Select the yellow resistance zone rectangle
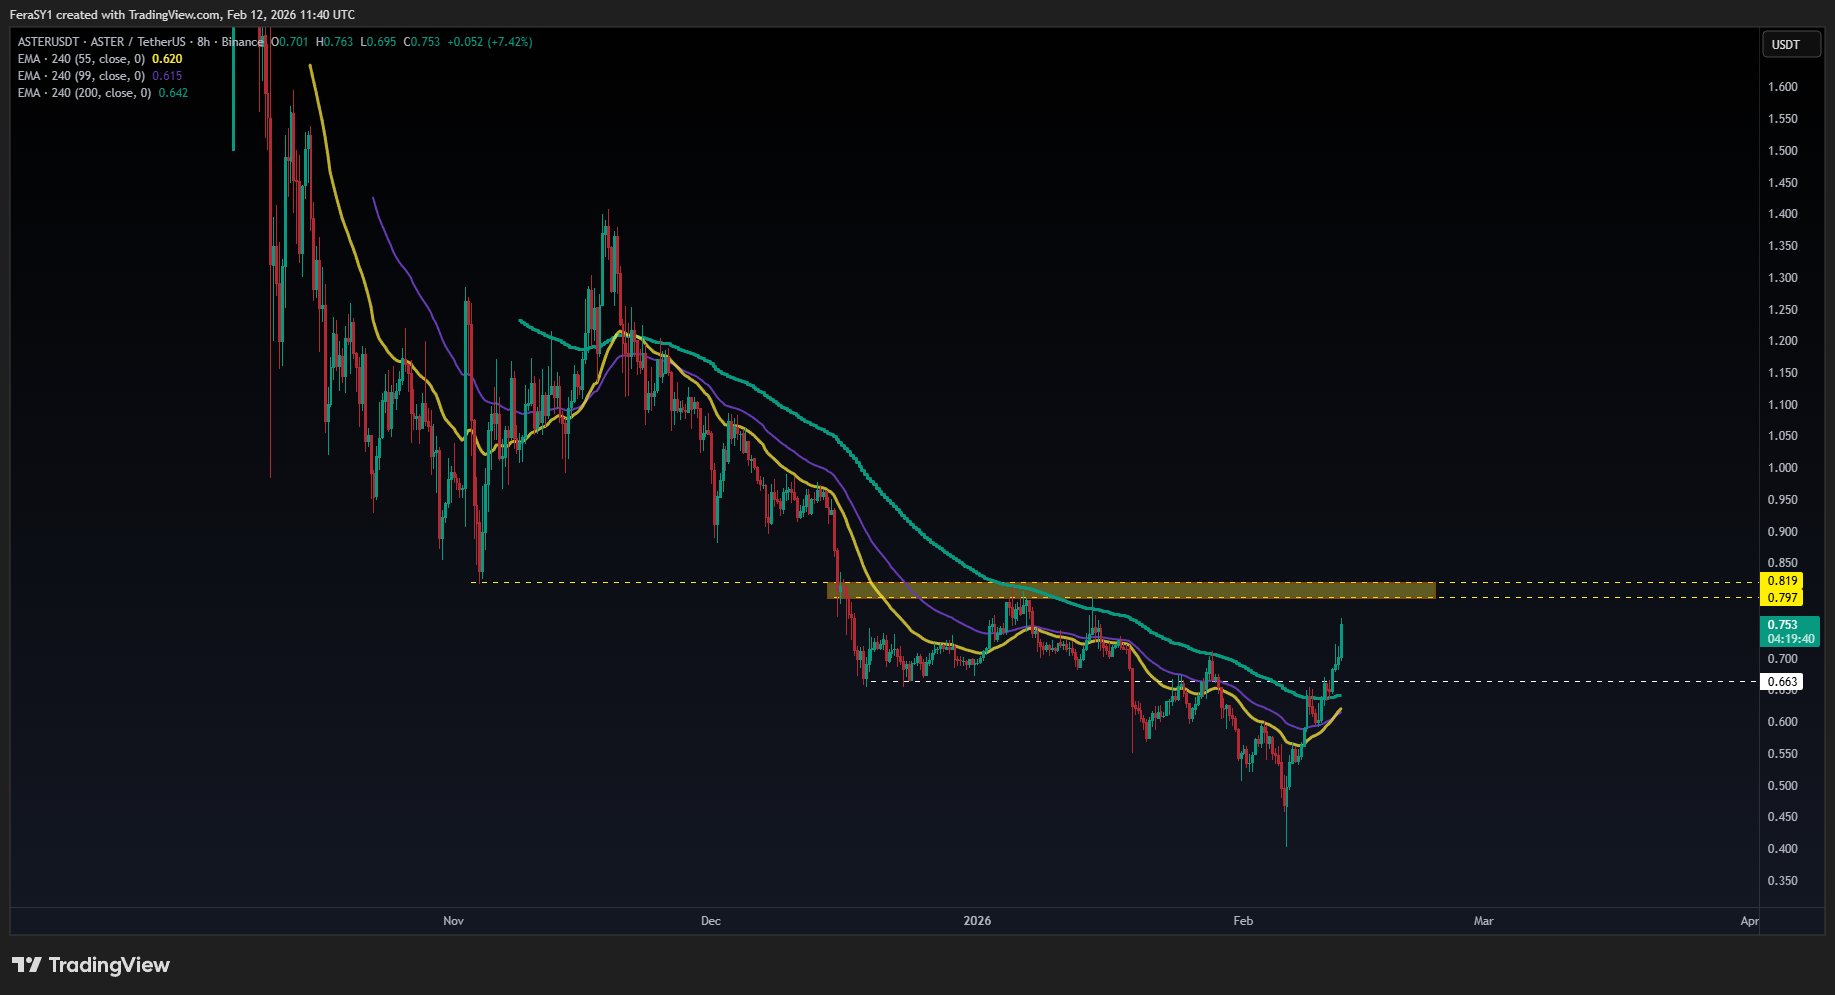Image resolution: width=1835 pixels, height=995 pixels. pyautogui.click(x=1130, y=590)
